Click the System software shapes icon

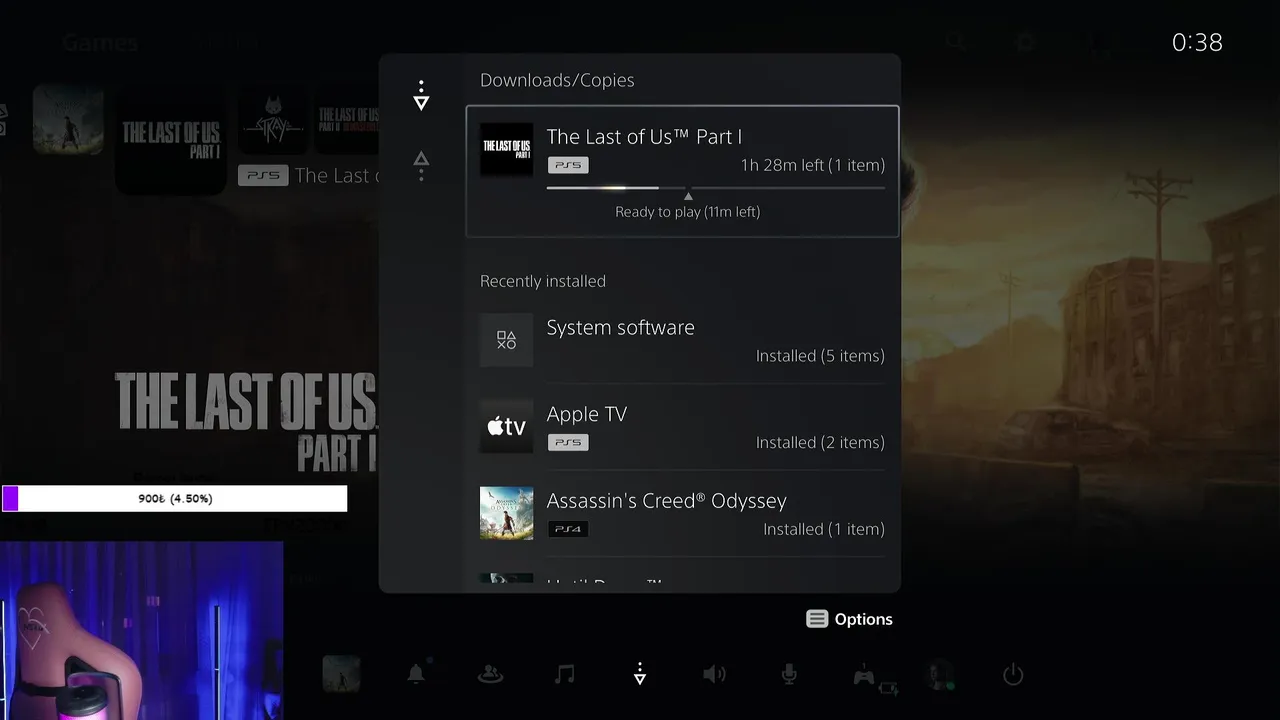click(x=506, y=340)
